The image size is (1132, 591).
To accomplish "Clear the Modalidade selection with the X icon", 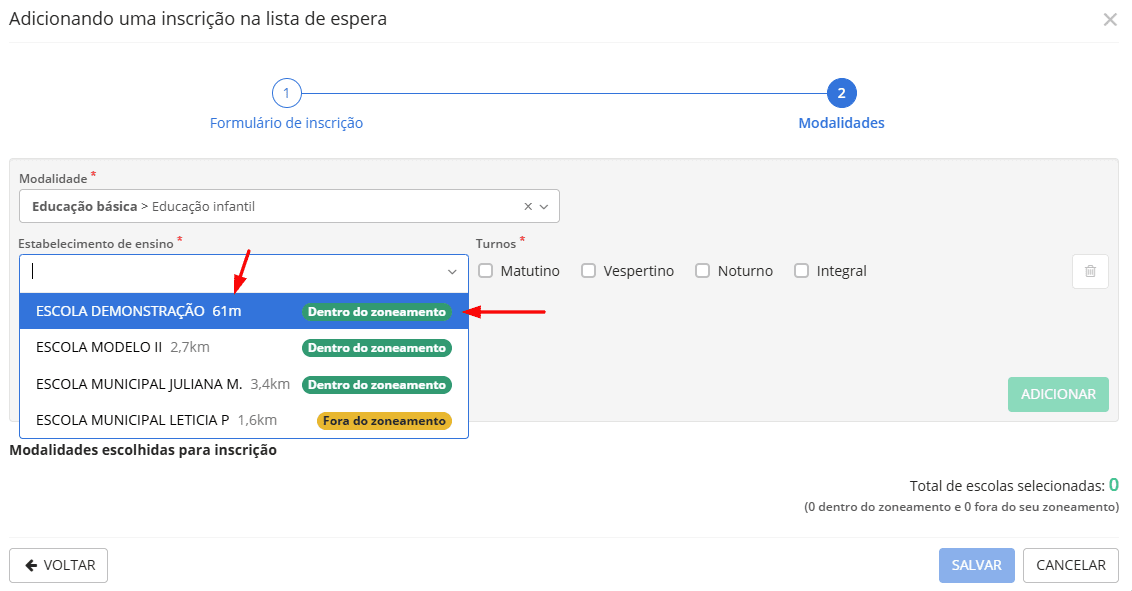I will click(x=527, y=205).
